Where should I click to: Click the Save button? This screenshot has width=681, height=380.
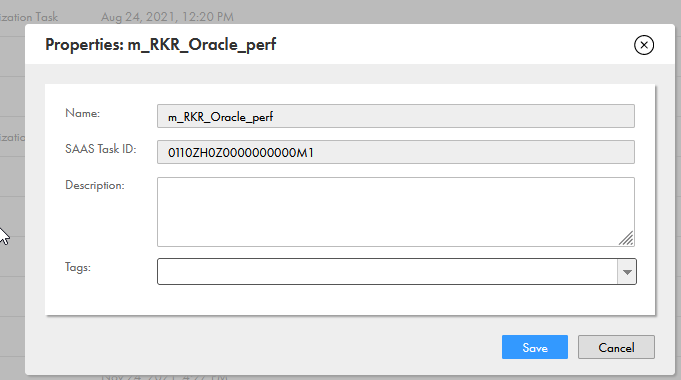[535, 347]
